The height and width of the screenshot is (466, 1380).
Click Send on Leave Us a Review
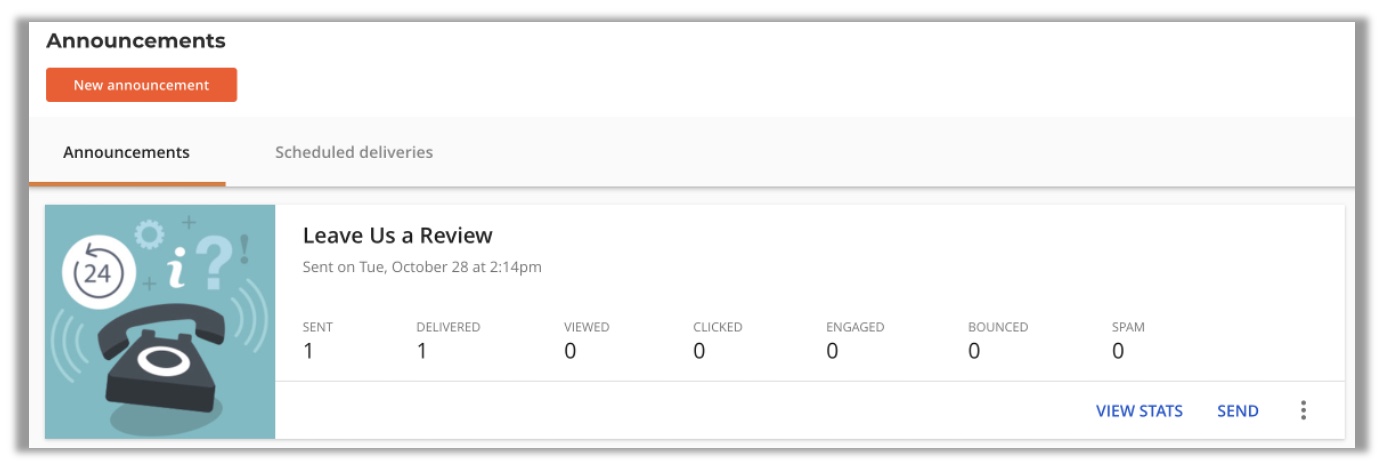(1237, 411)
